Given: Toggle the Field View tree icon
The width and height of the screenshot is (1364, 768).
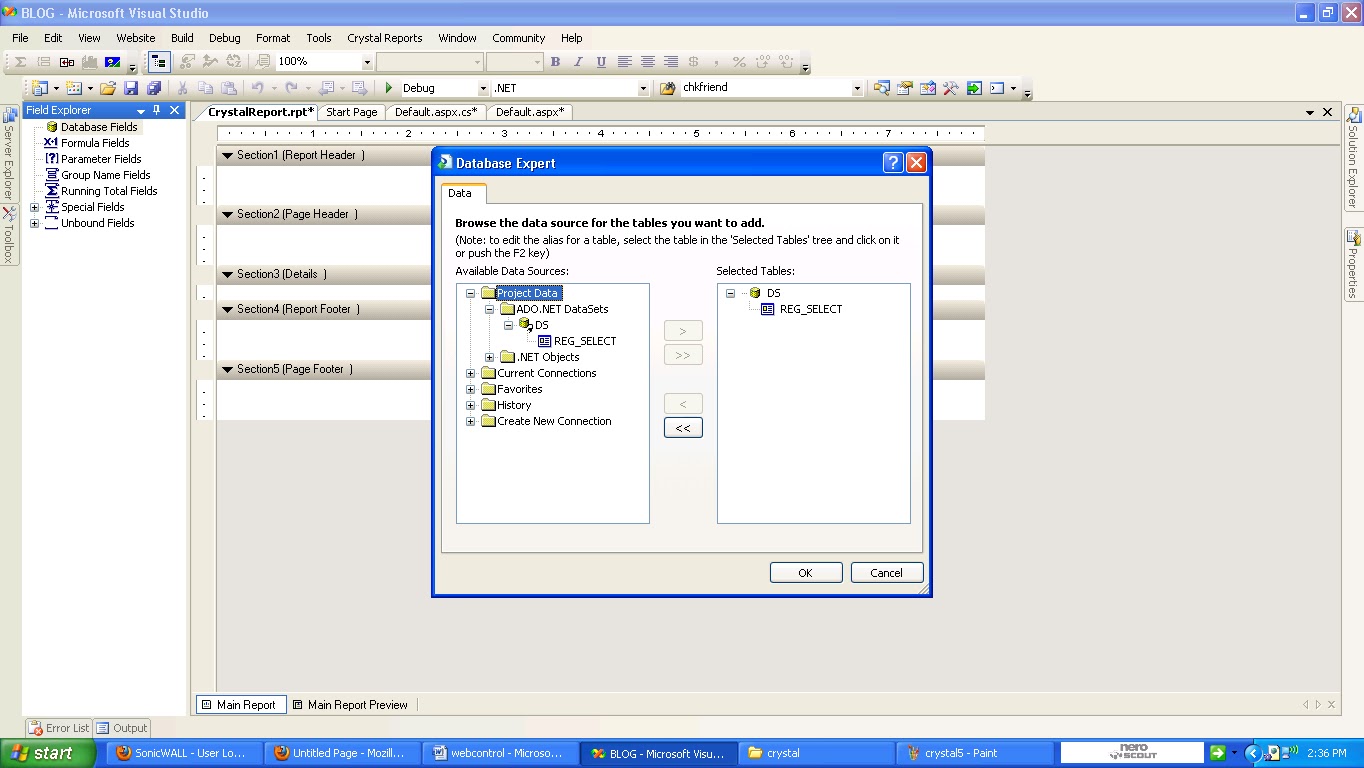Looking at the screenshot, I should click(158, 62).
